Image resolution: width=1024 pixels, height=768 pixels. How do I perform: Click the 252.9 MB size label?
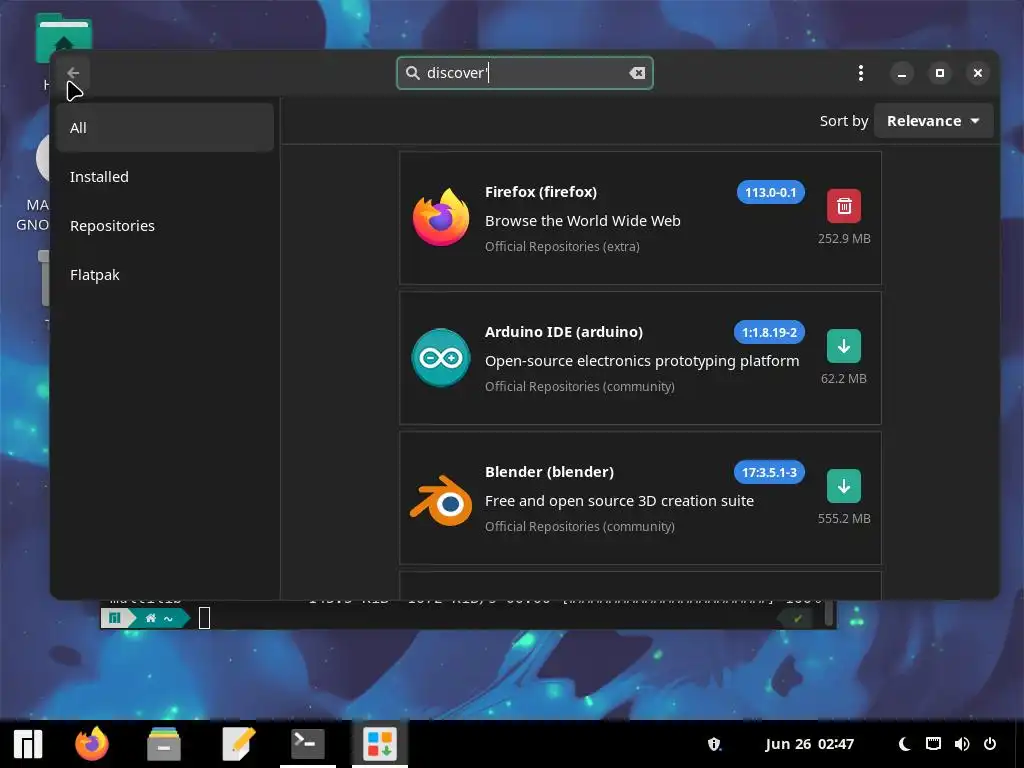click(x=844, y=238)
